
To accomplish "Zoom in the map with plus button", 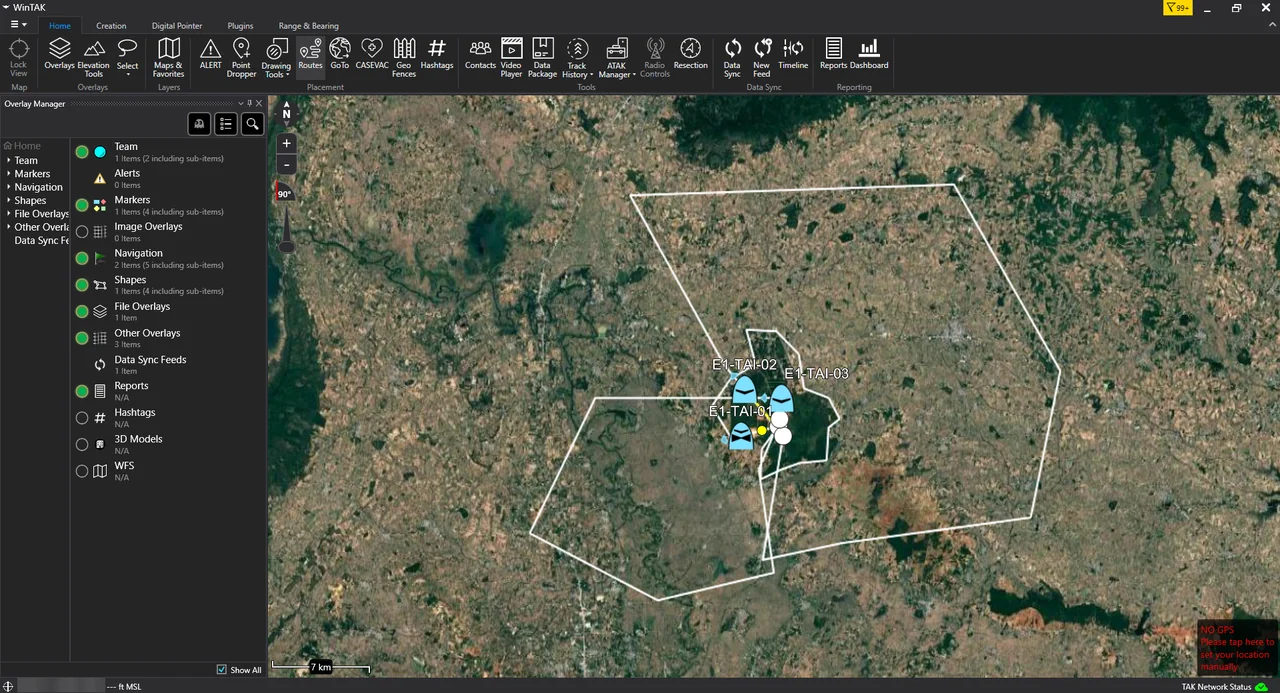I will (x=287, y=143).
